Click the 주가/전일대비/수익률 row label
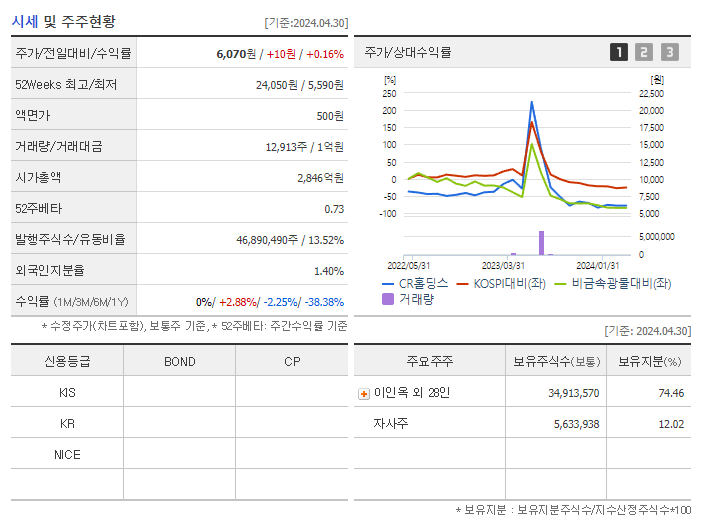 73,53
